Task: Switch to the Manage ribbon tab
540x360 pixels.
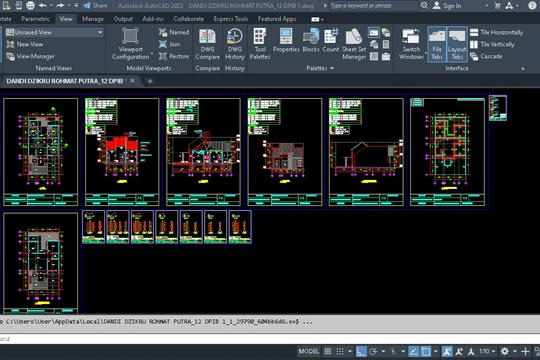Action: tap(93, 19)
